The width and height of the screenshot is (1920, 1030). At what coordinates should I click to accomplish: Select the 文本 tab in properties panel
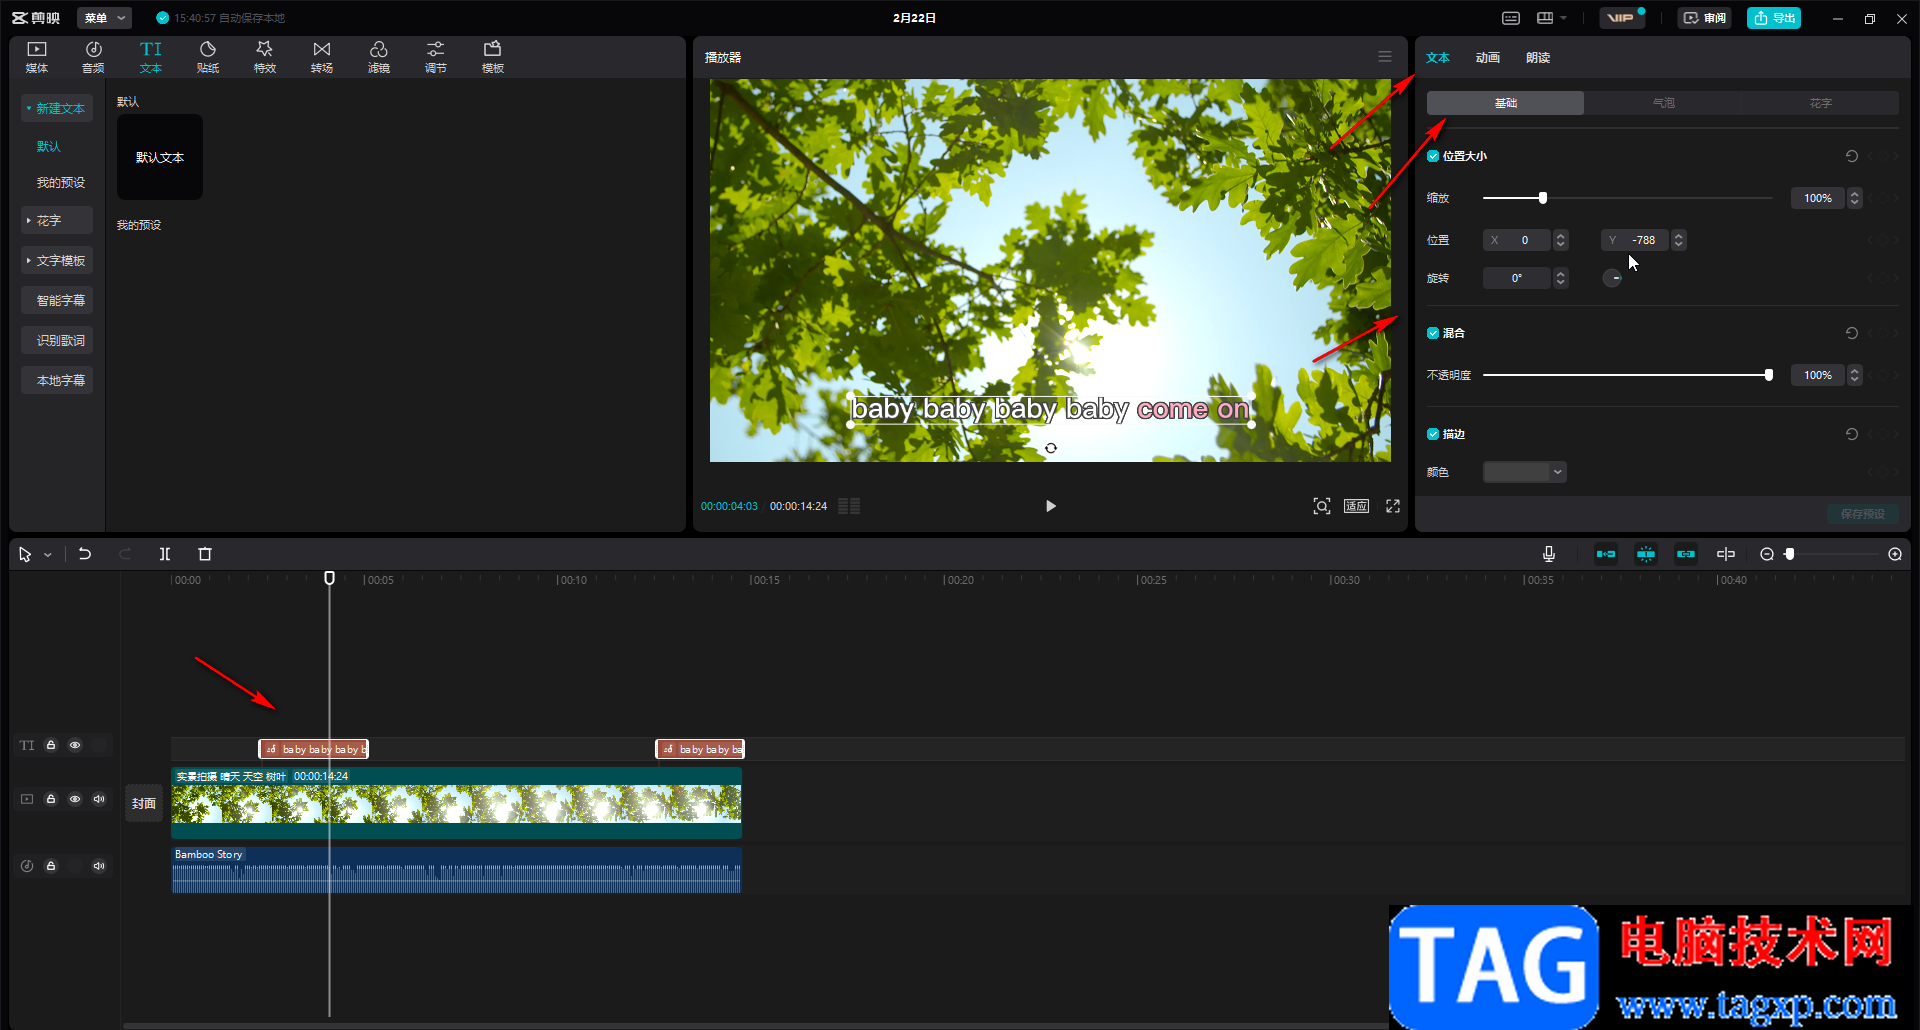(1438, 58)
